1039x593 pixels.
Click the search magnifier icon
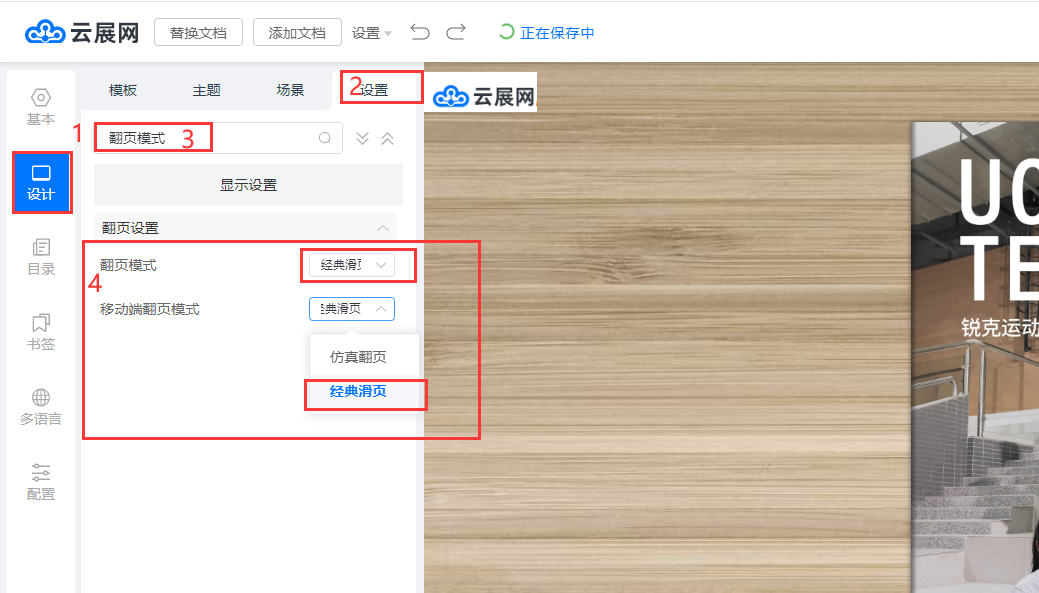325,138
